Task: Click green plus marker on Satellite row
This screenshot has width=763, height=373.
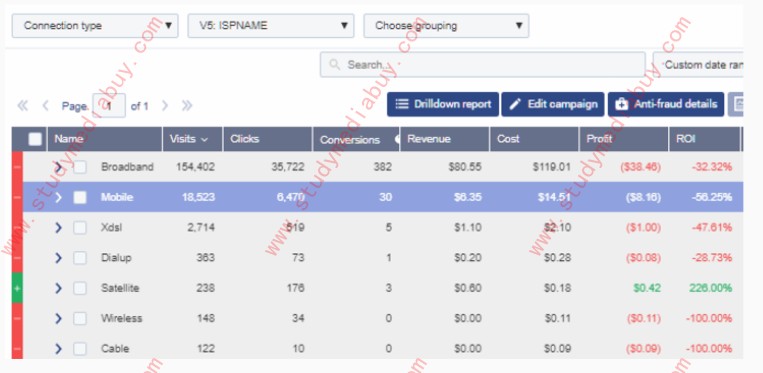Action: [17, 288]
